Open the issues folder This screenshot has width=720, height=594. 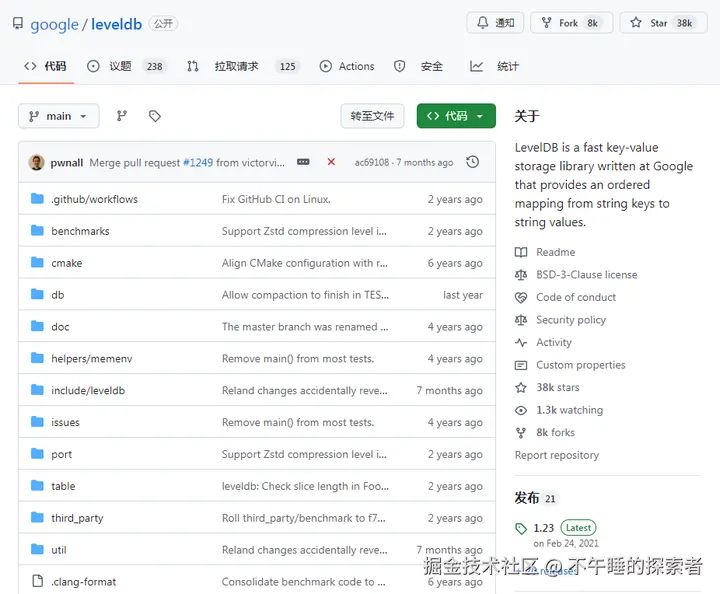coord(65,422)
